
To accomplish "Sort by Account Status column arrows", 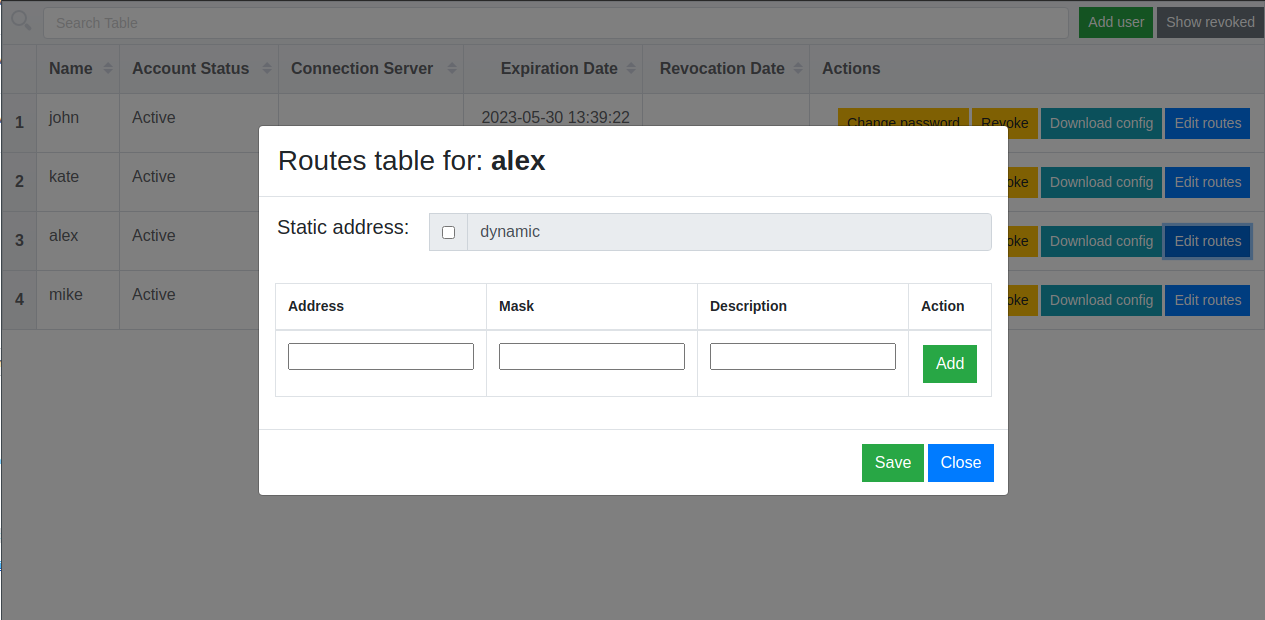I will [x=267, y=69].
